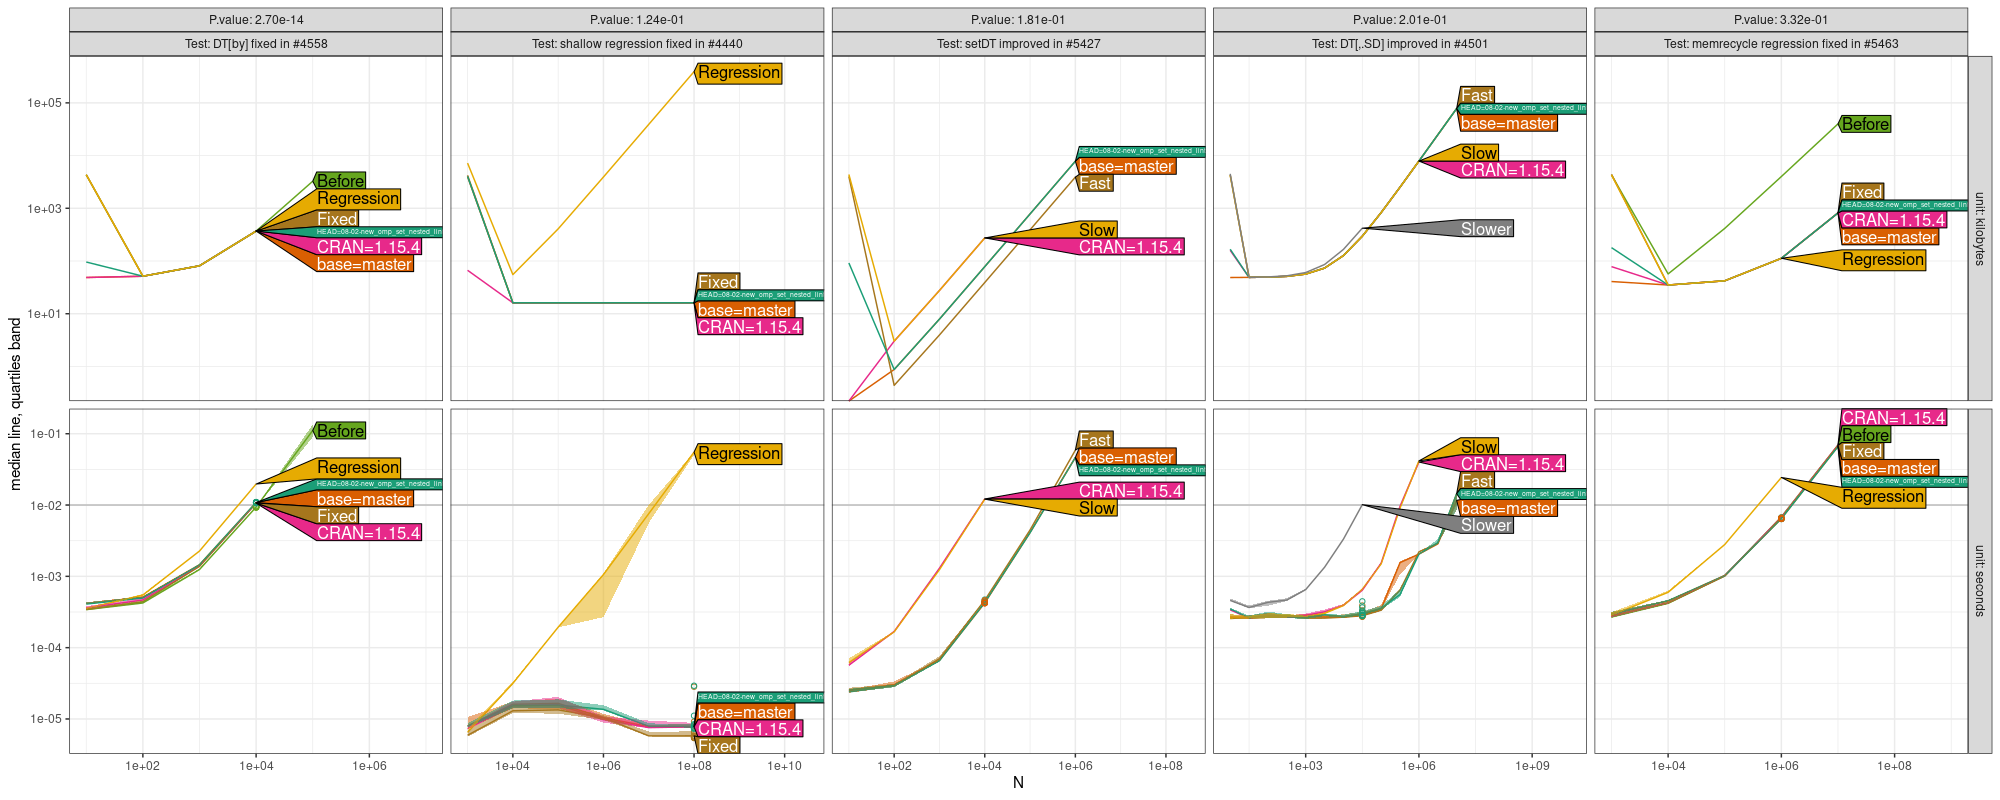Click 'Regression' label in shallow kilobytes plot

click(739, 73)
